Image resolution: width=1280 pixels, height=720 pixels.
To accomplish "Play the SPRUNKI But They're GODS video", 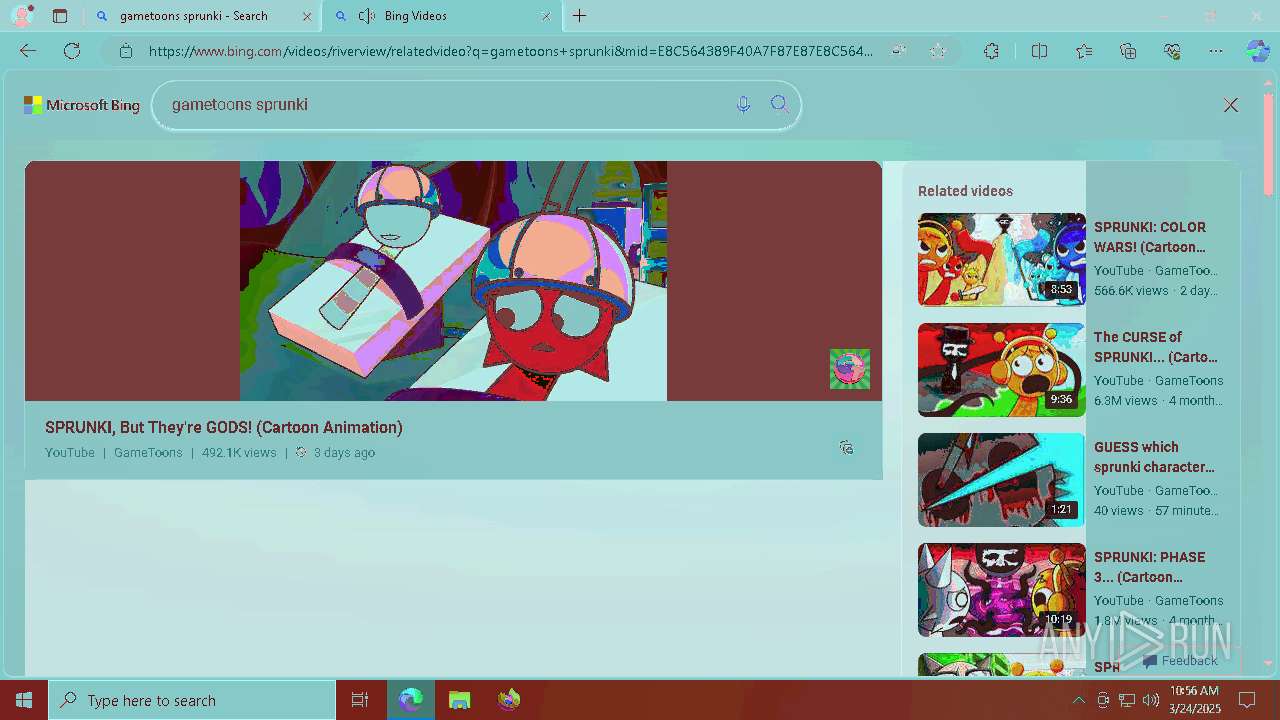I will pos(453,281).
